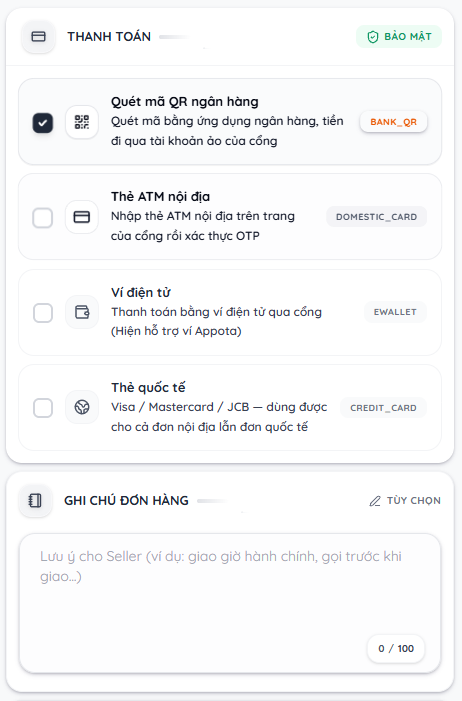Click the EWALLET tag
Screen dimensions: 462x701
[x=395, y=312]
